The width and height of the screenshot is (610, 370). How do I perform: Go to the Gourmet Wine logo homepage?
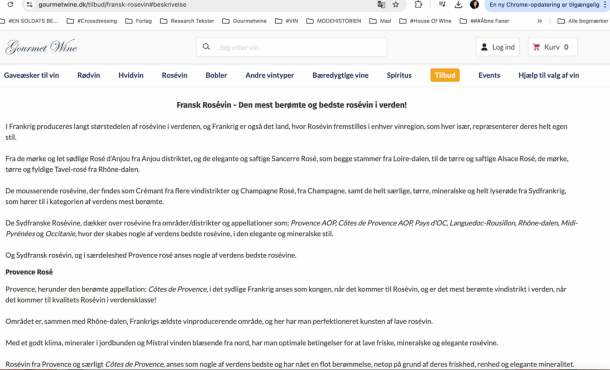[41, 47]
